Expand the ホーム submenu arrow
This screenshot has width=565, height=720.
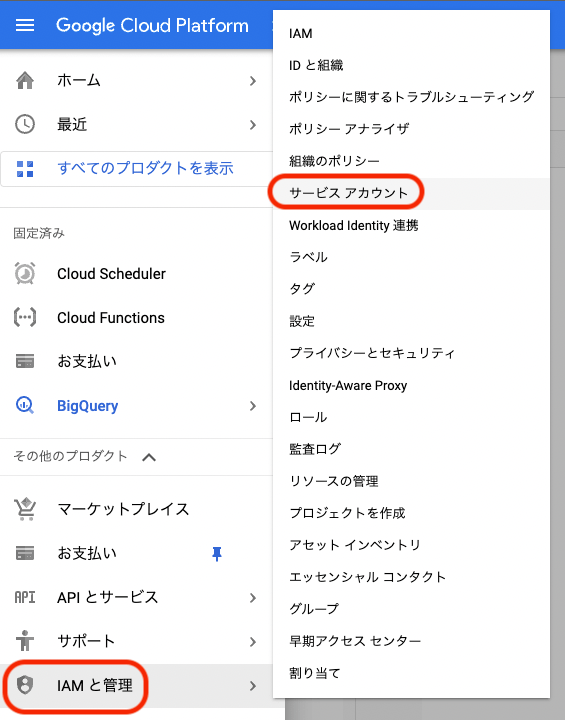pyautogui.click(x=253, y=81)
